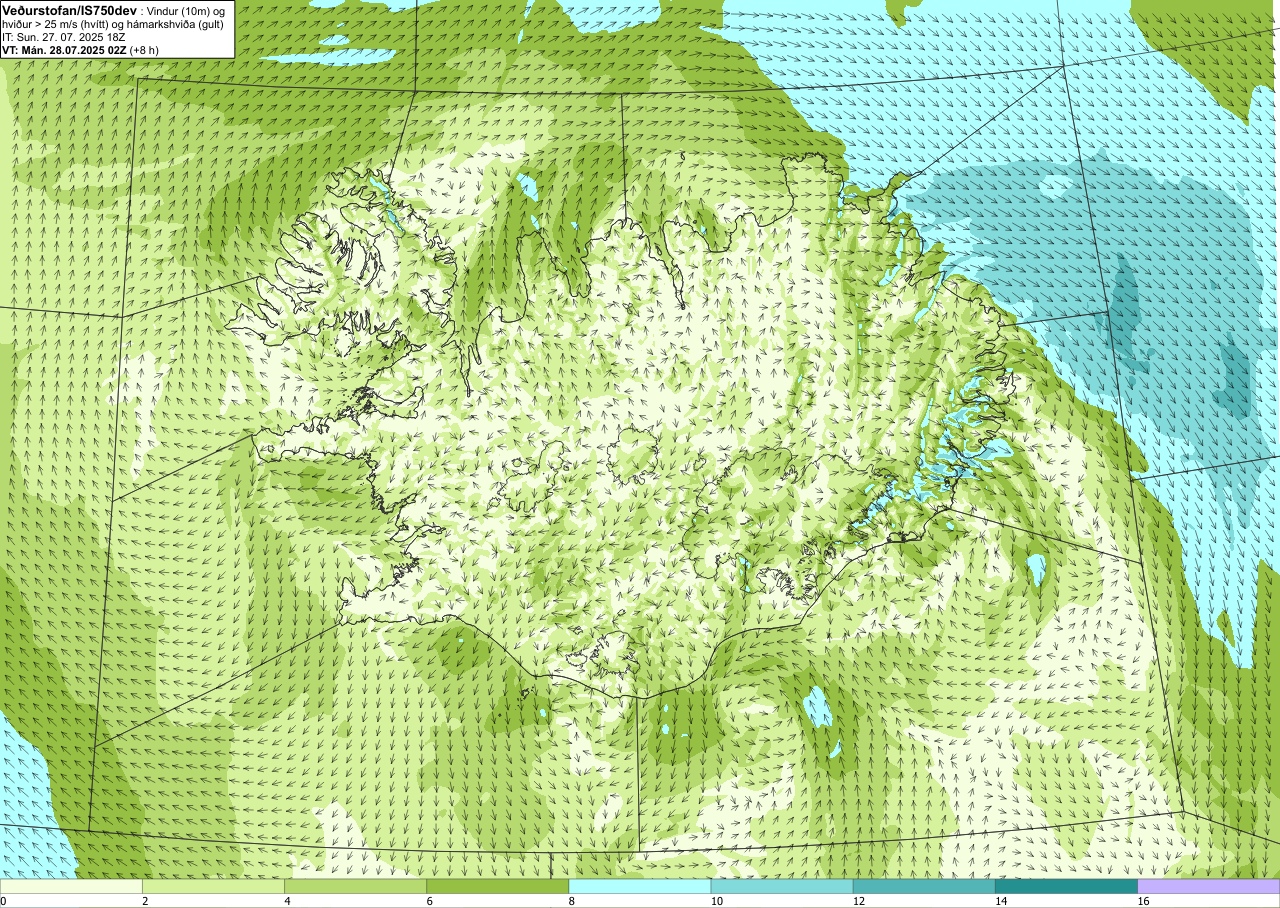The width and height of the screenshot is (1280, 908).
Task: Click the '(+8 h)' forecast offset text
Action: [144, 49]
